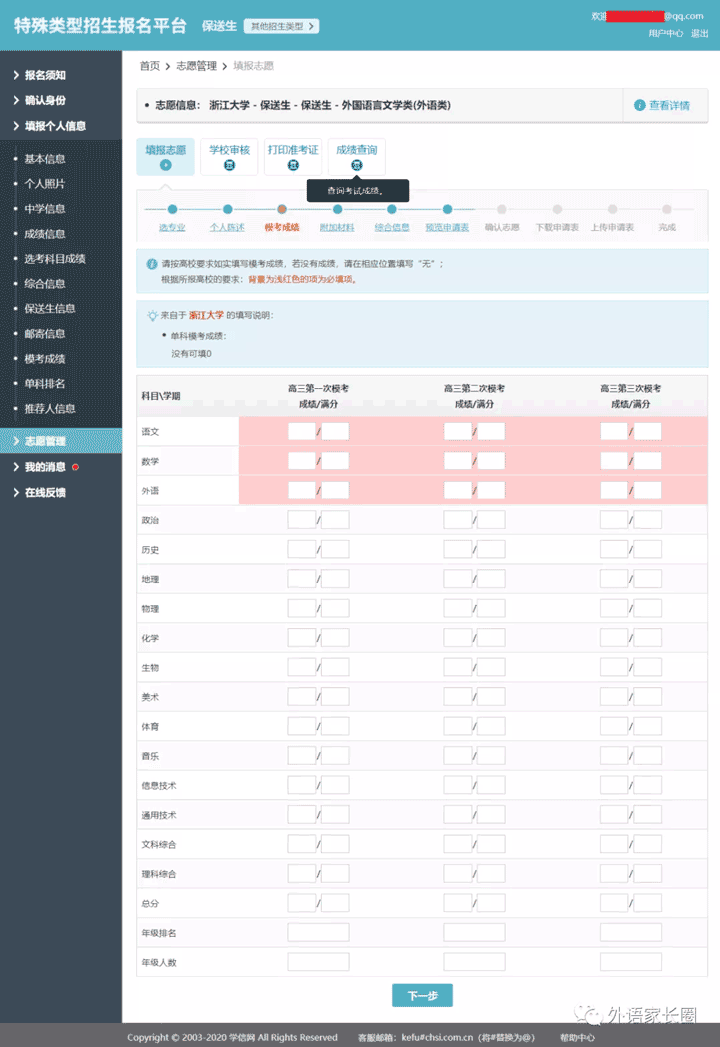The width and height of the screenshot is (720, 1047).
Task: Open the 志愿管理 sidebar section
Action: point(61,441)
